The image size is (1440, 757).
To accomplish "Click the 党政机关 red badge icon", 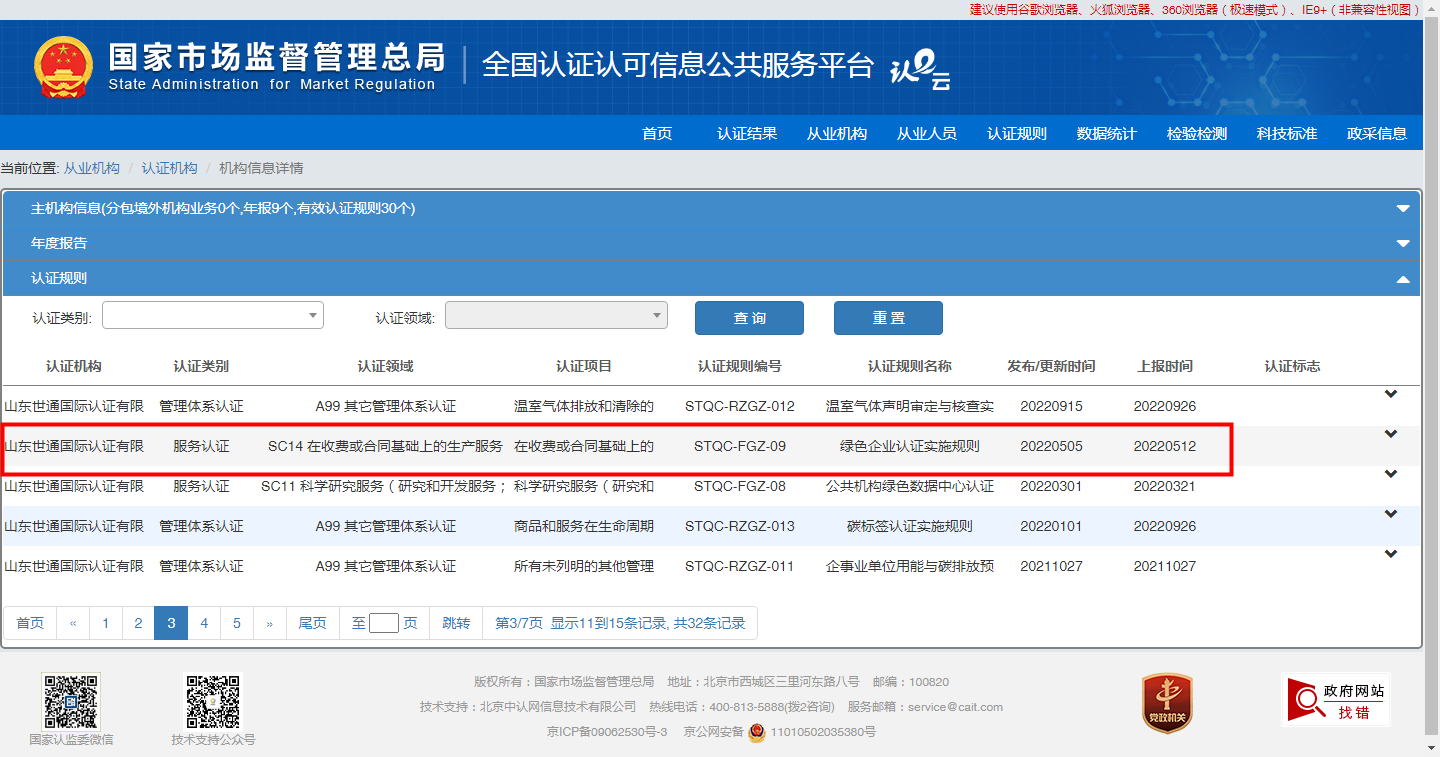I will pyautogui.click(x=1167, y=702).
